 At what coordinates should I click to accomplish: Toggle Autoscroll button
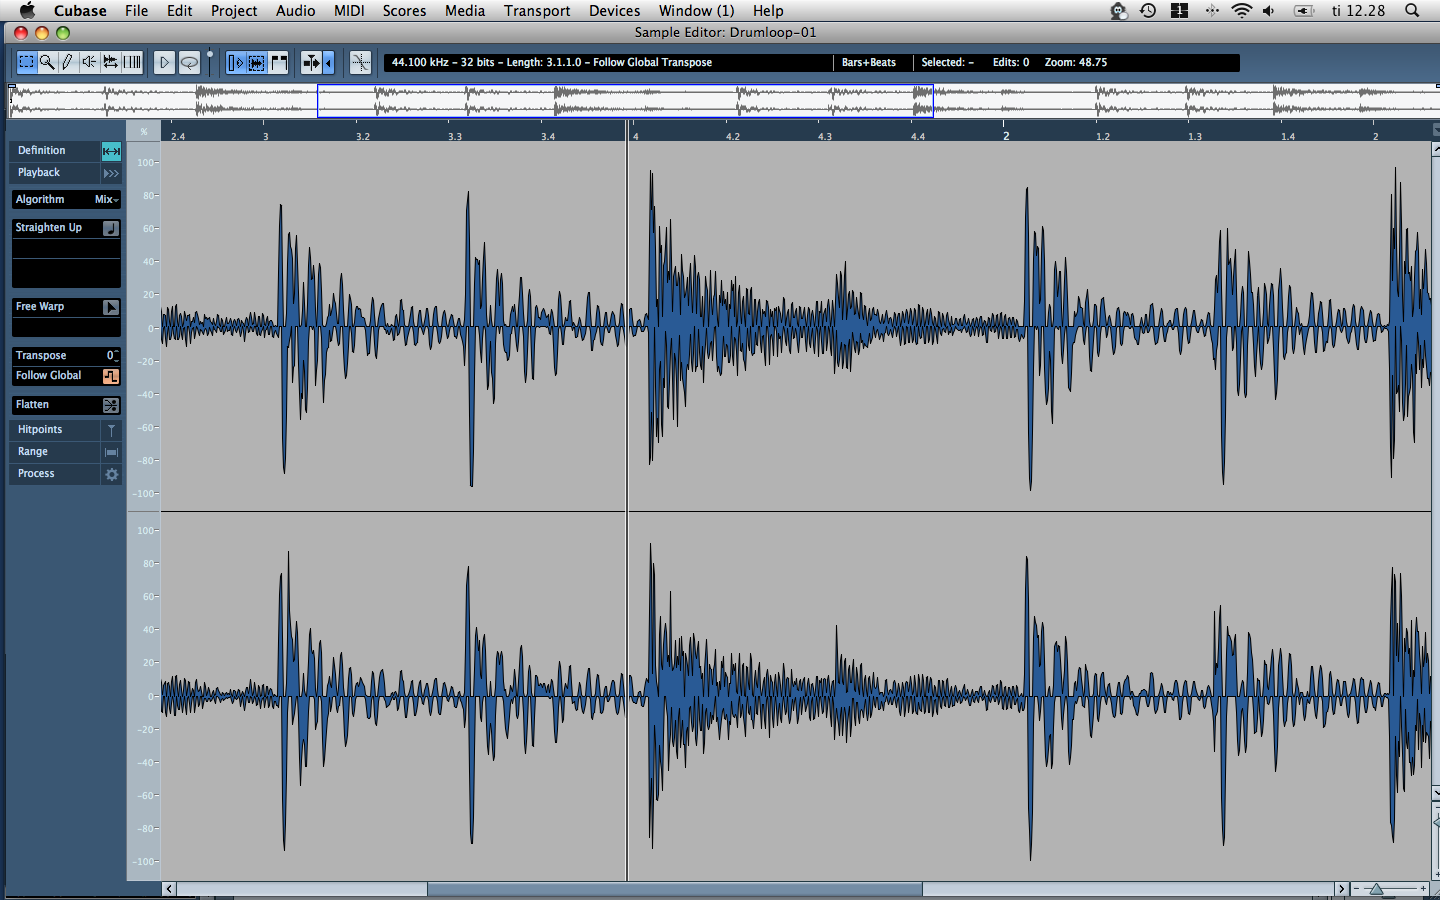311,62
